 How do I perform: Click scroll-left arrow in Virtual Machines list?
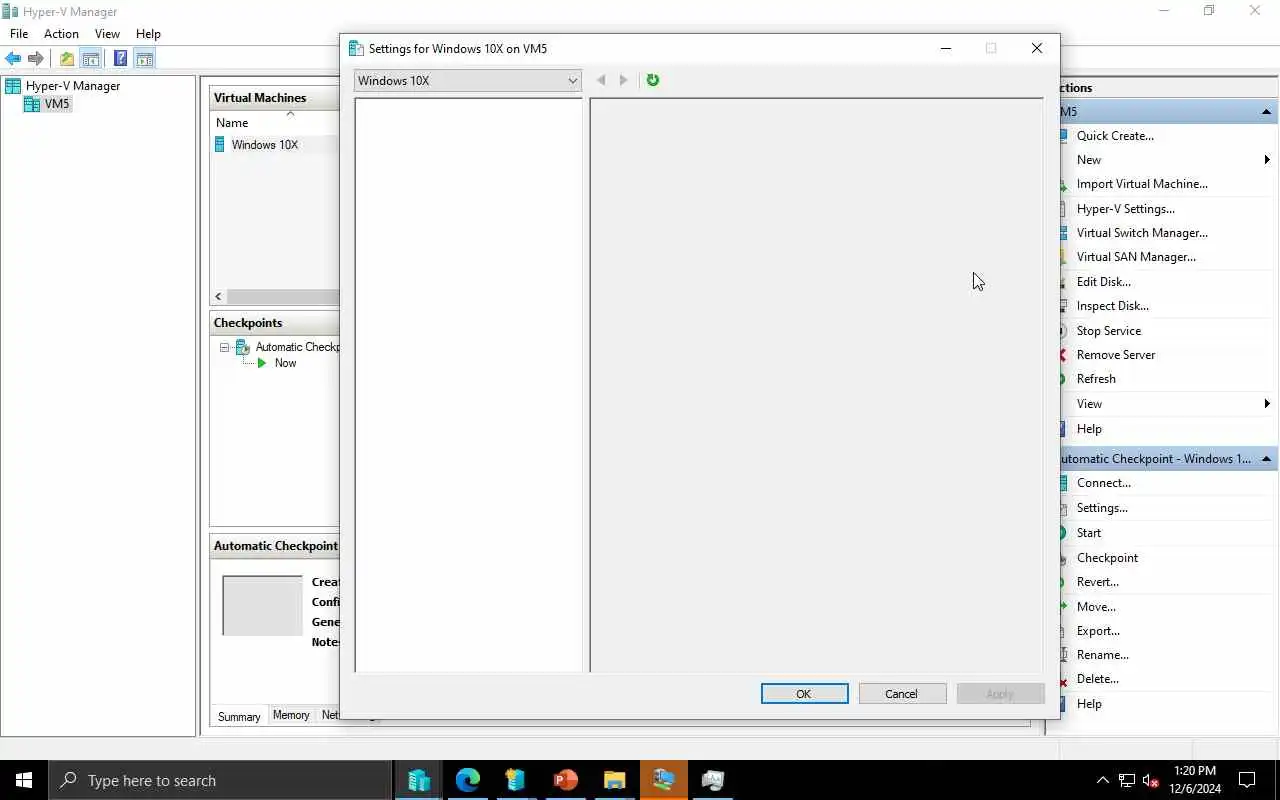(218, 297)
